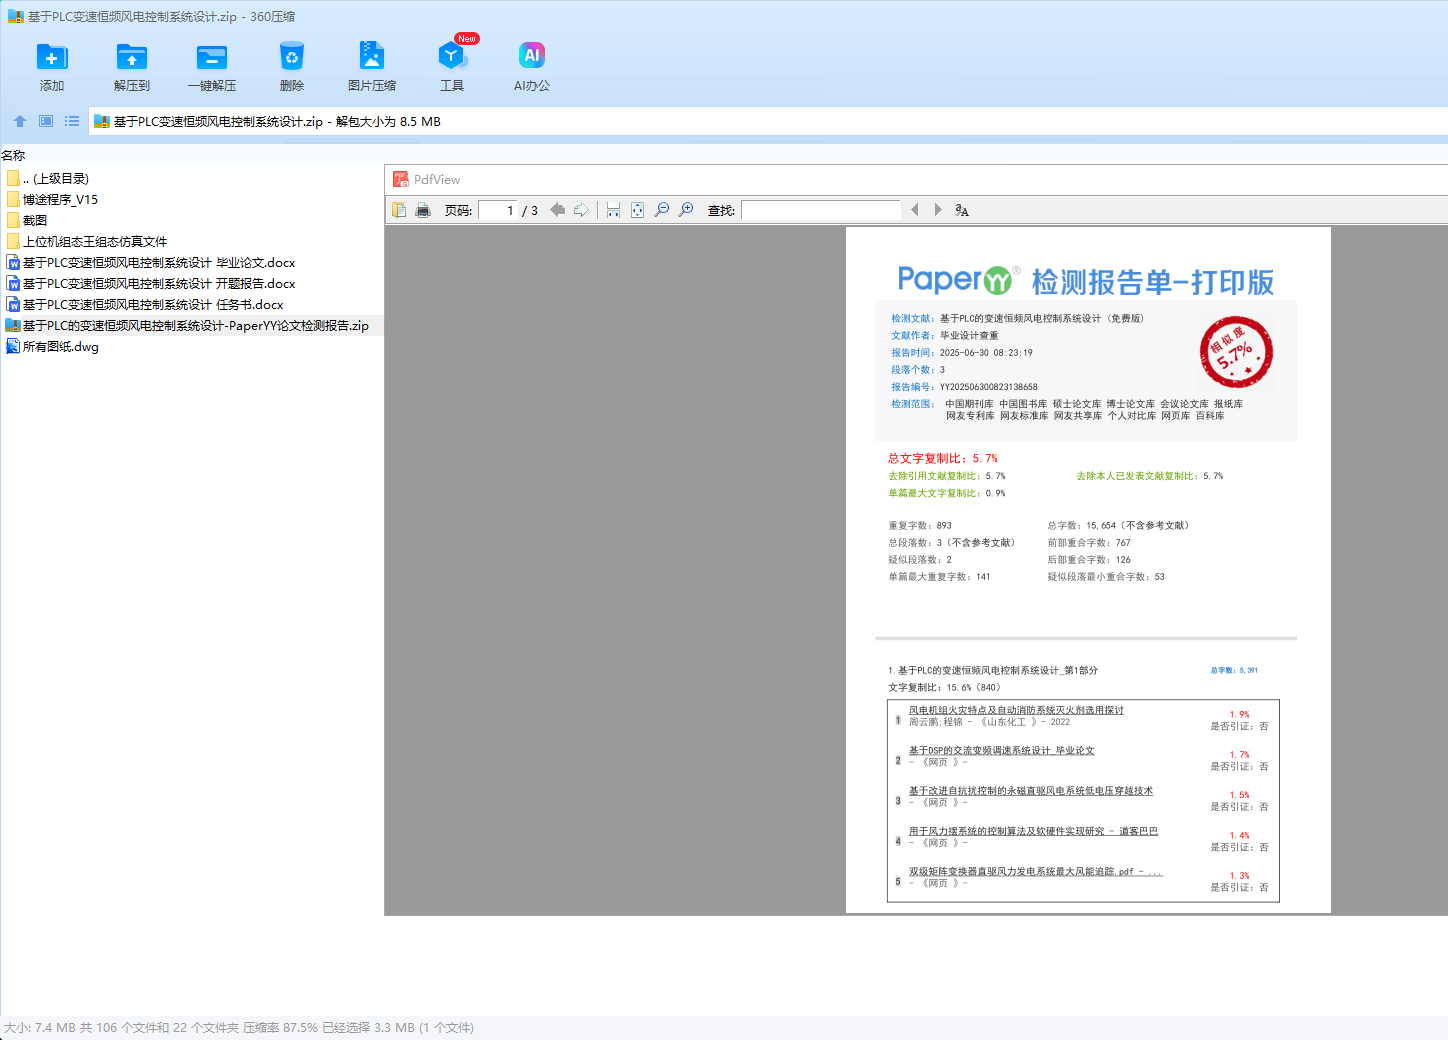Select the 上位机组态王组态仿真文件 folder
The image size is (1448, 1040).
pyautogui.click(x=87, y=241)
